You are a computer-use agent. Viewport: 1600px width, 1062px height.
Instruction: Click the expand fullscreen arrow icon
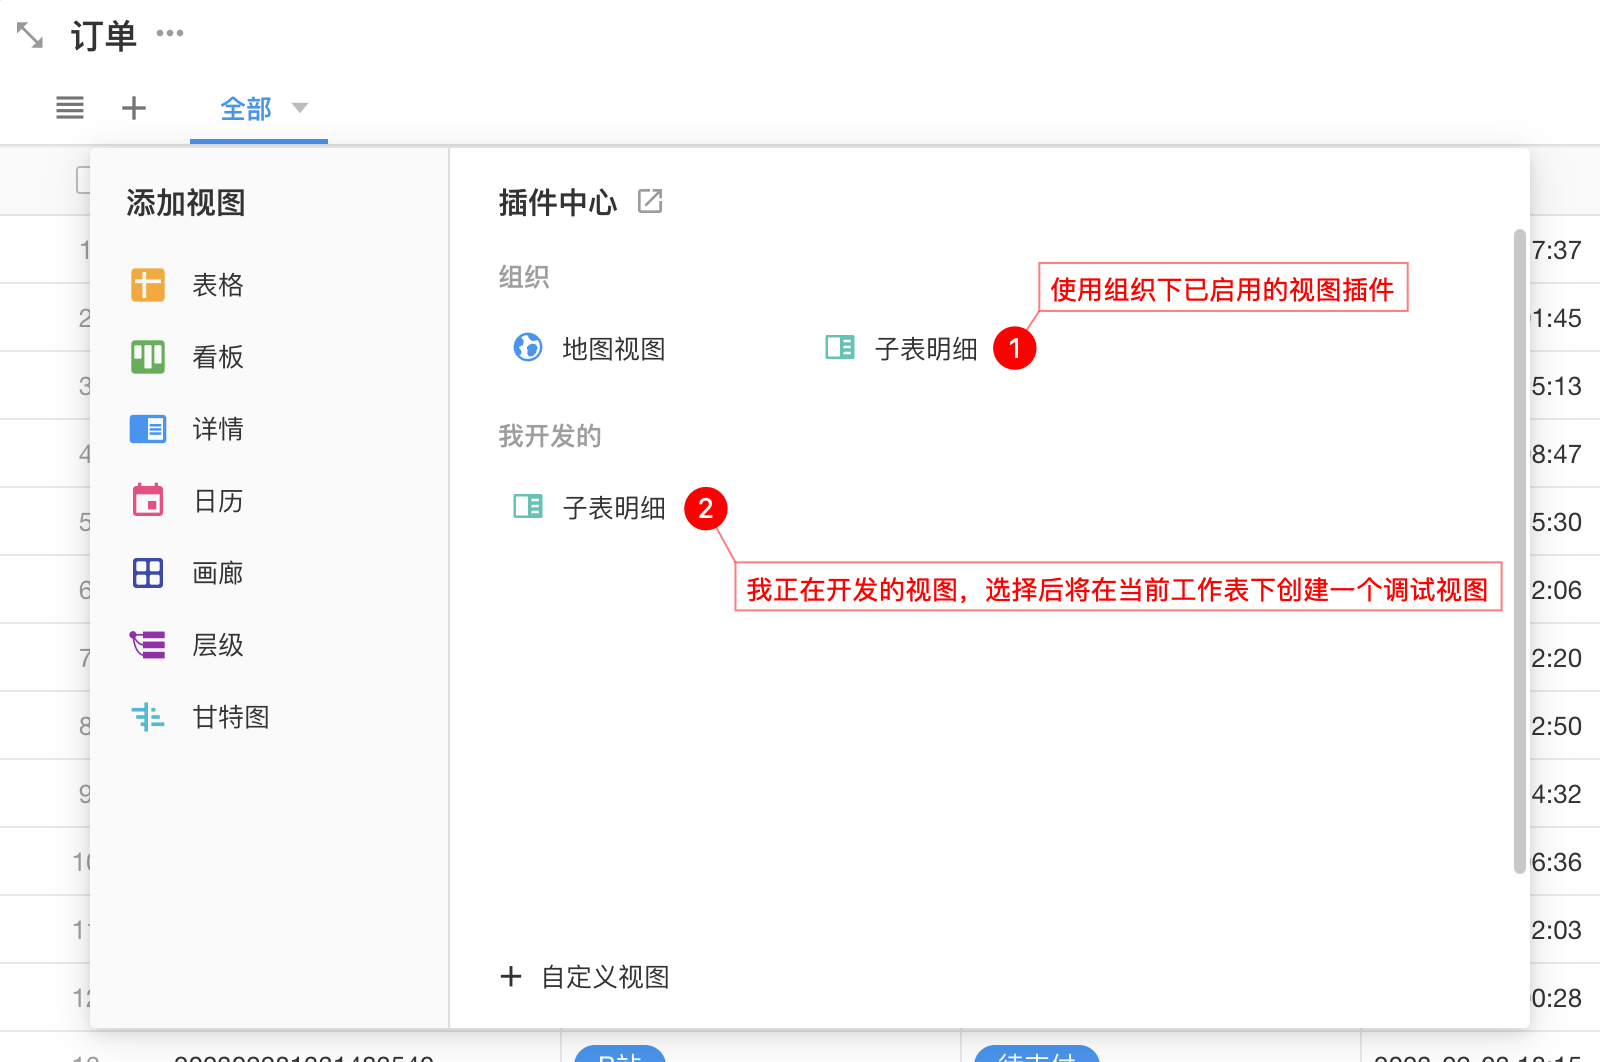tap(30, 36)
